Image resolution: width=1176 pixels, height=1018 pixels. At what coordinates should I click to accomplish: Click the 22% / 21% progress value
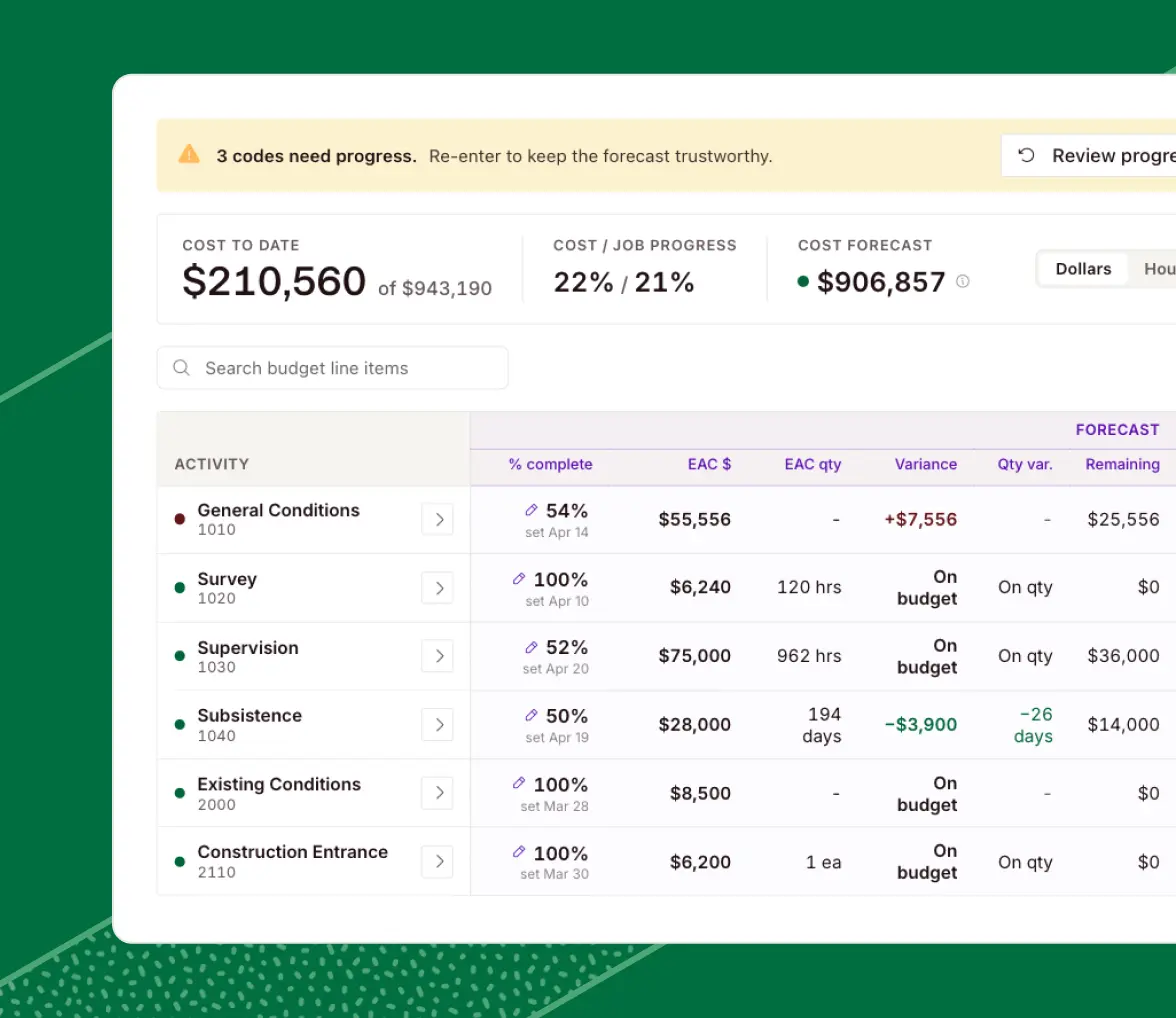coord(623,282)
